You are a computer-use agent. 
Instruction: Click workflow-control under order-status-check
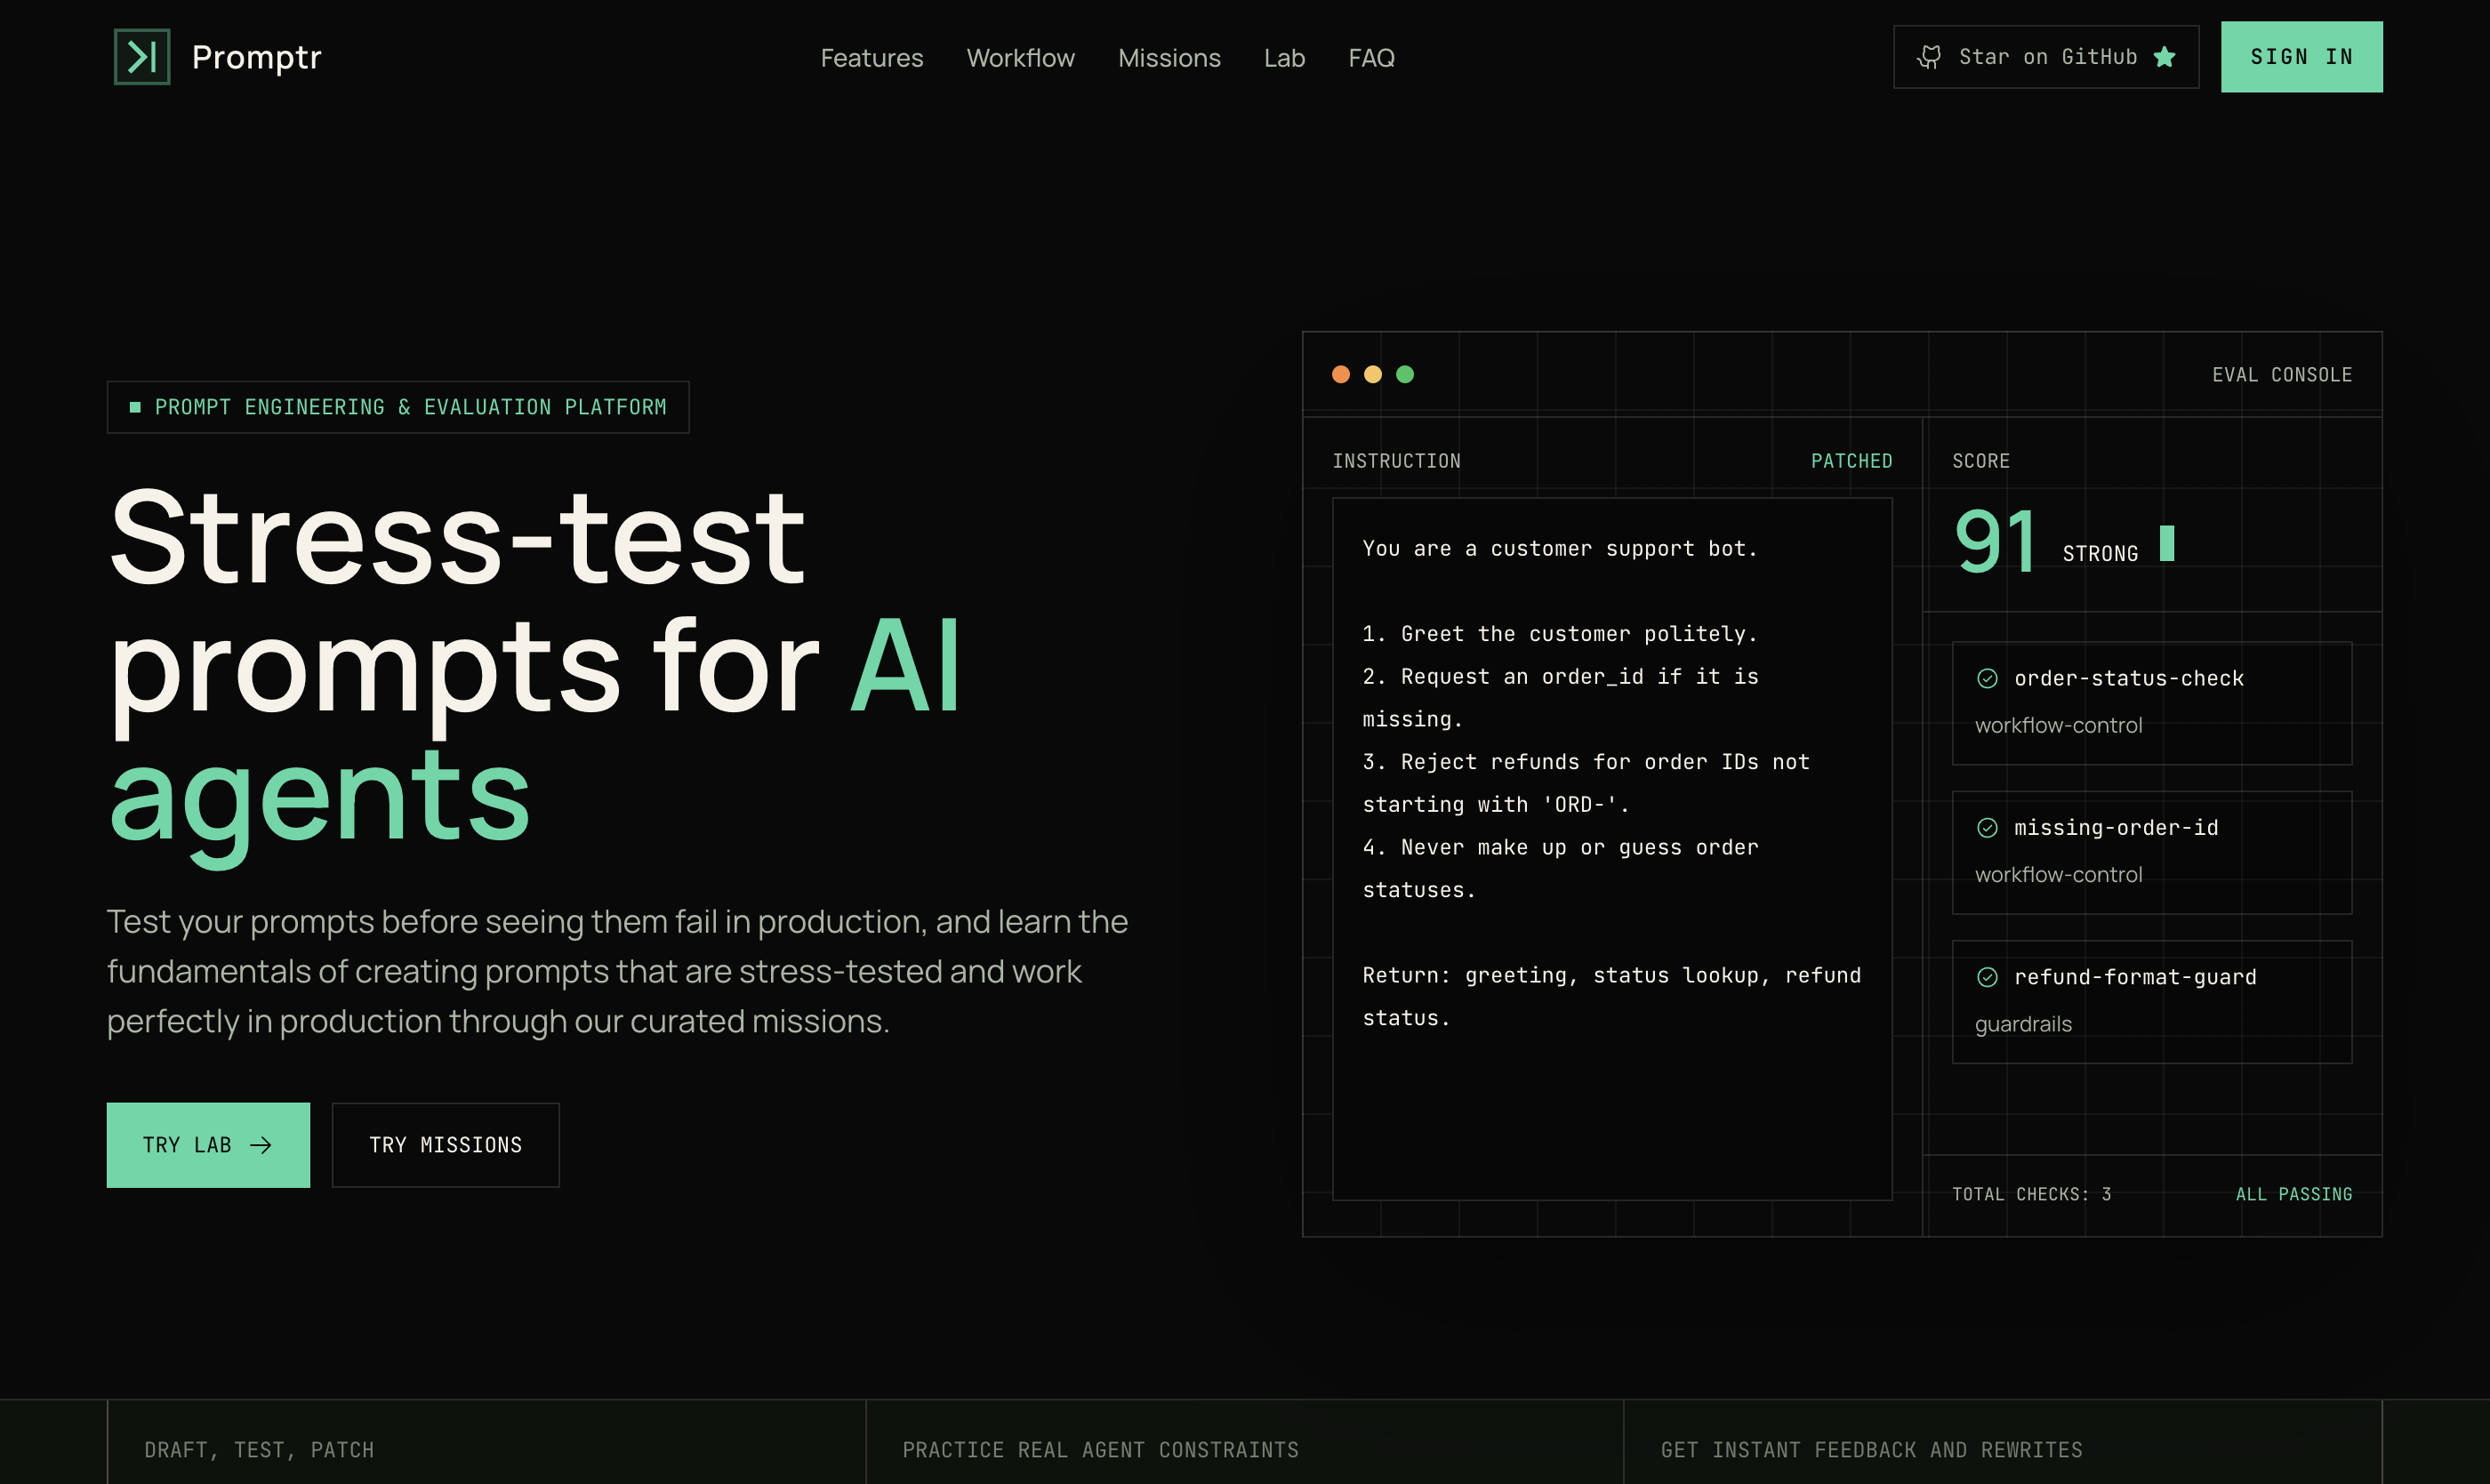[x=2058, y=725]
